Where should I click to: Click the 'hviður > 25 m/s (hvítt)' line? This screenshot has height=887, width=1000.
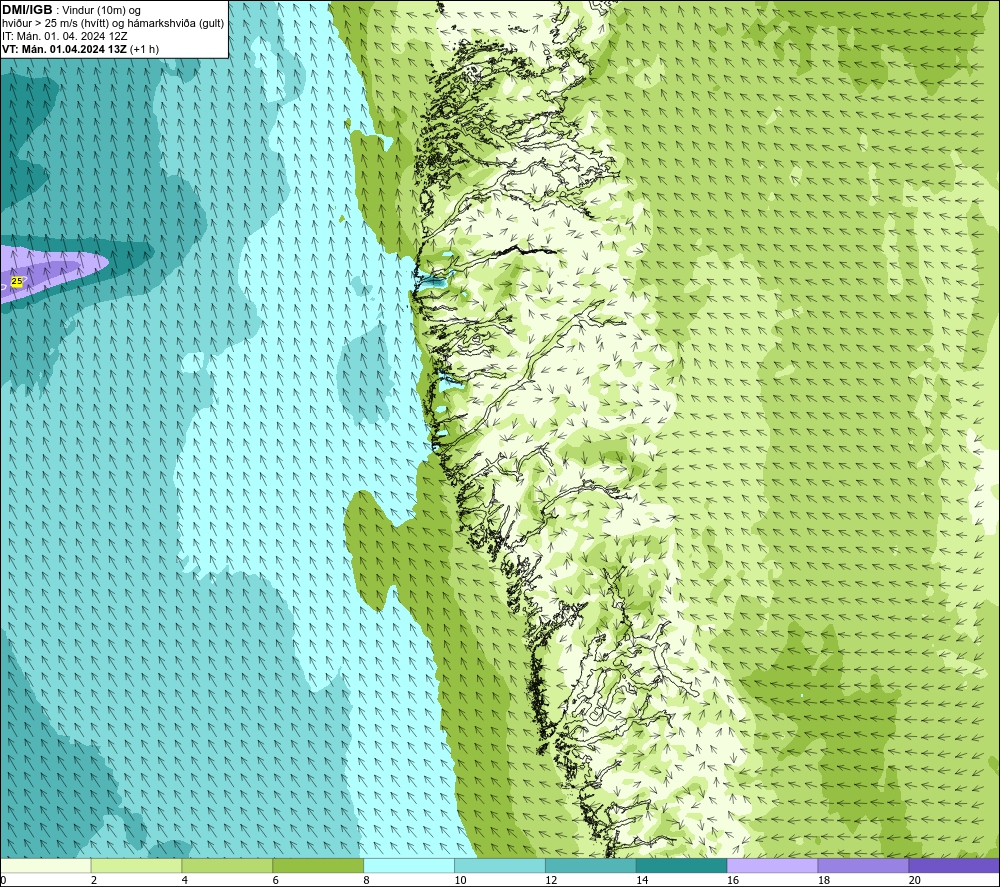point(114,24)
